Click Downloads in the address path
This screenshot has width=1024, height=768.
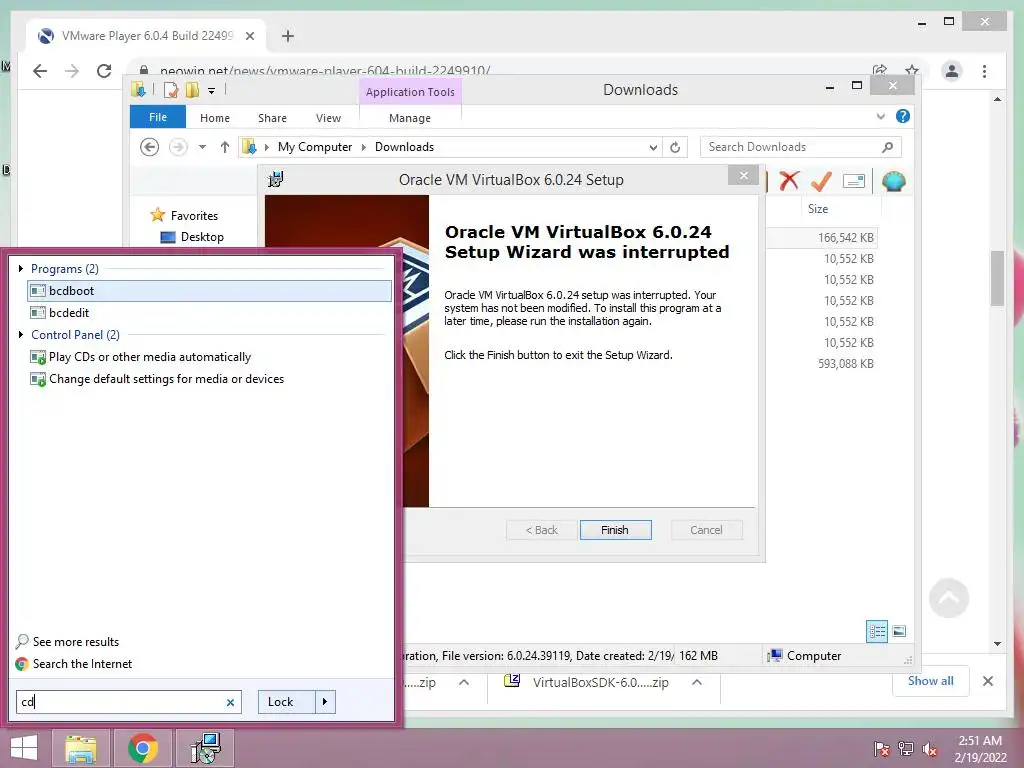point(404,147)
